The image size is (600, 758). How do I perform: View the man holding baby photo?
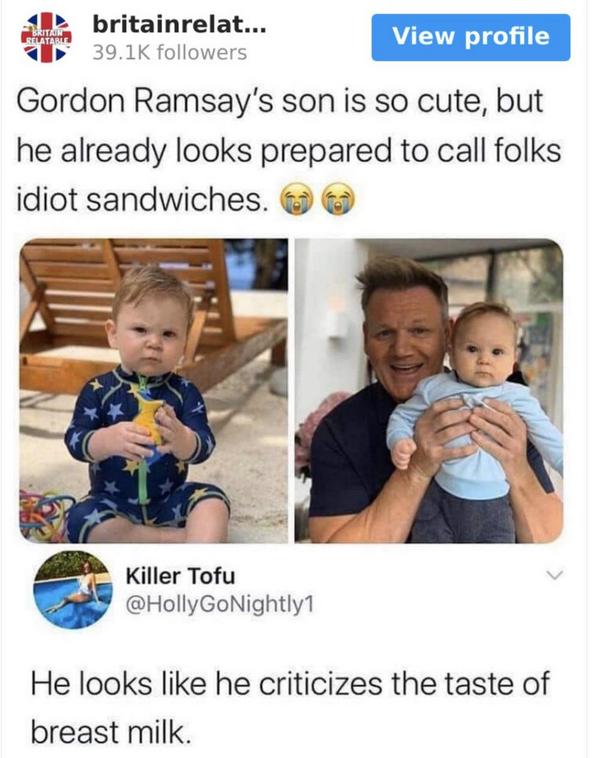(429, 391)
